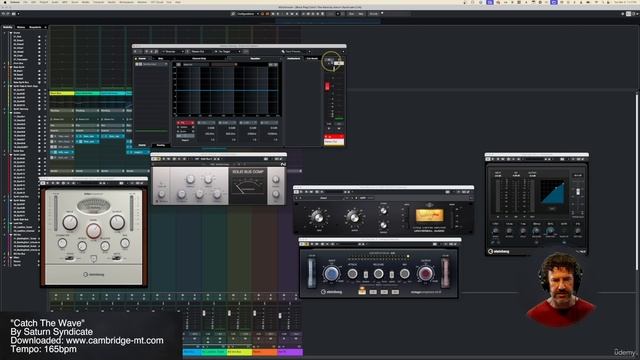Open the Workspaces menu
Viewport: 640px width, 360px height.
click(126, 2)
